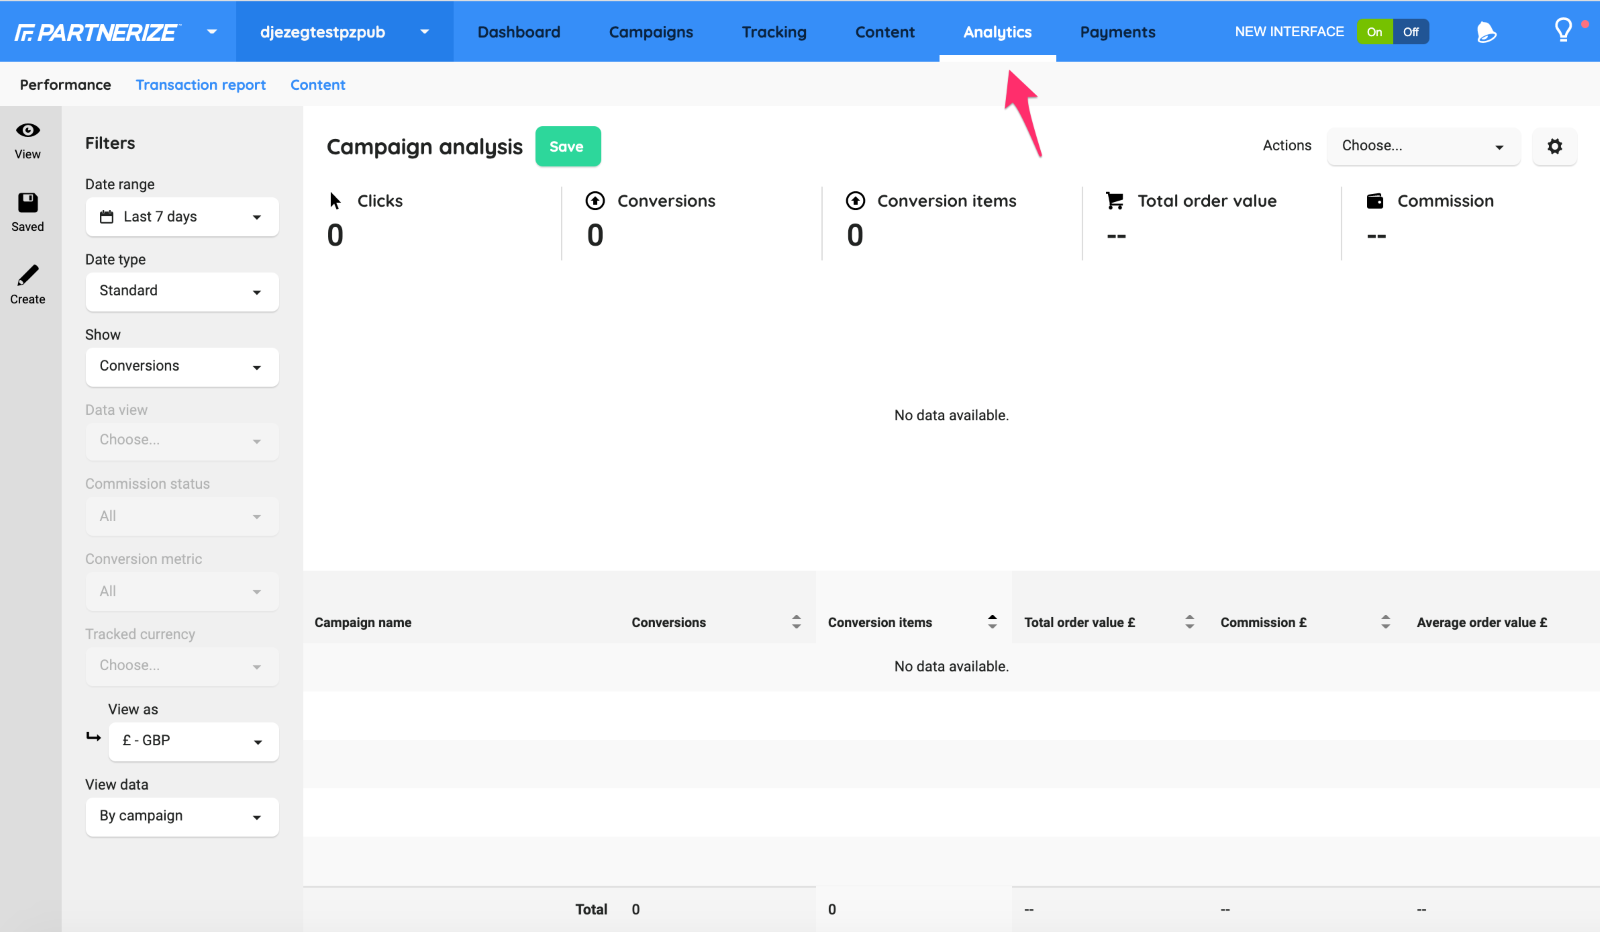
Task: Open the Show Conversions dropdown
Action: [182, 366]
